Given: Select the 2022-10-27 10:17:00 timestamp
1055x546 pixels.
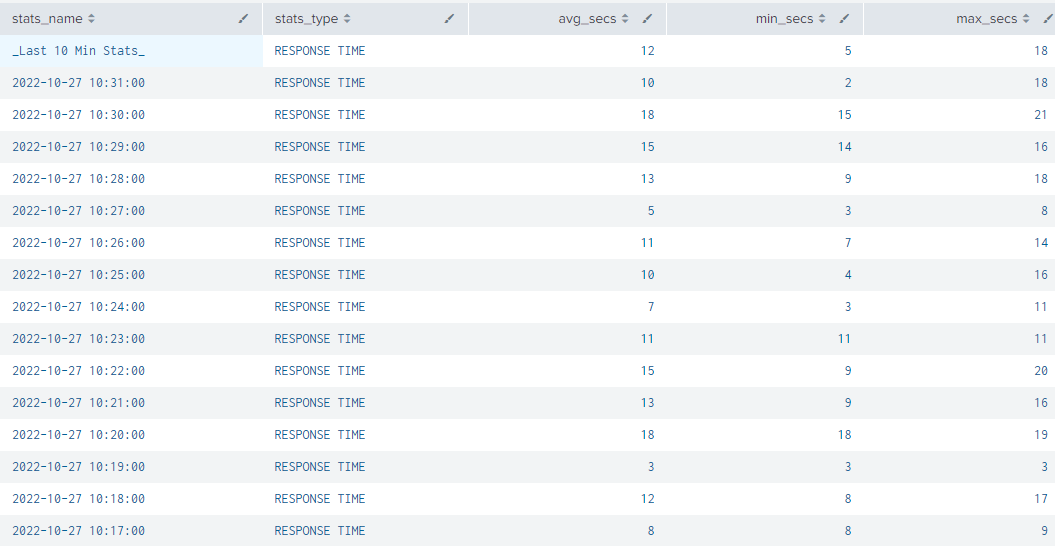Looking at the screenshot, I should [78, 531].
